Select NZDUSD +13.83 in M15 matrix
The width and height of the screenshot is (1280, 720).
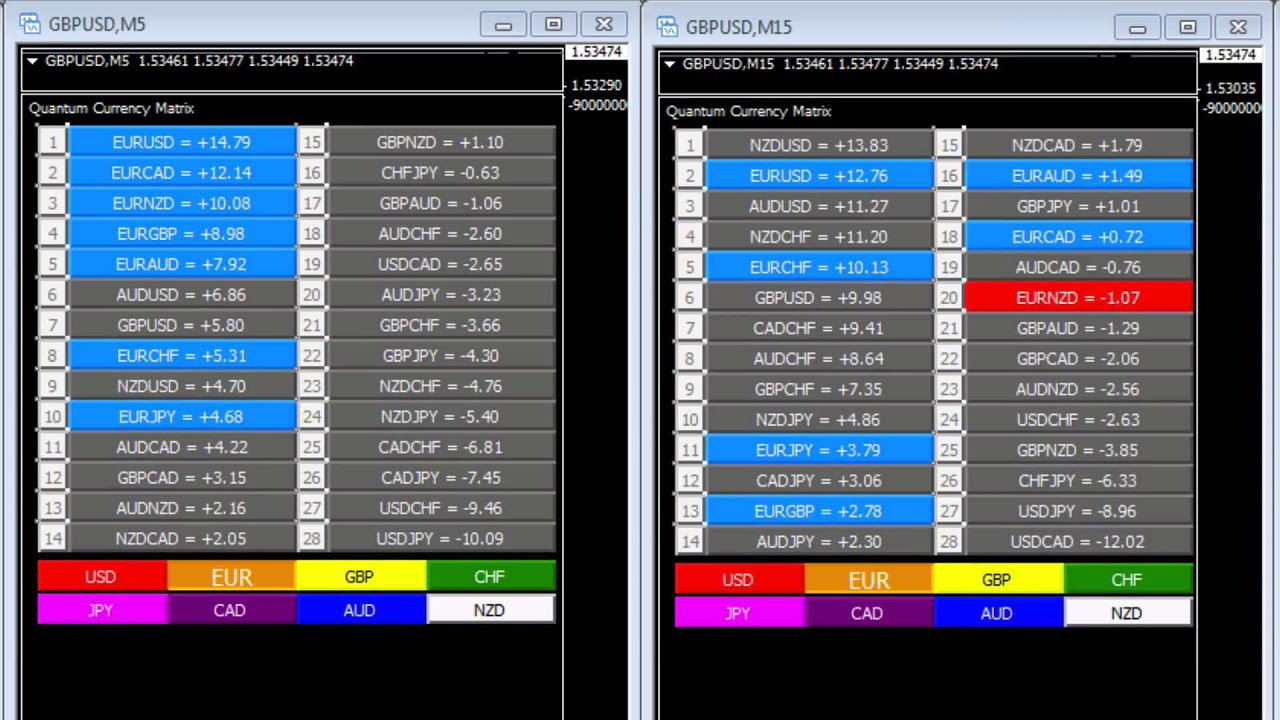819,146
